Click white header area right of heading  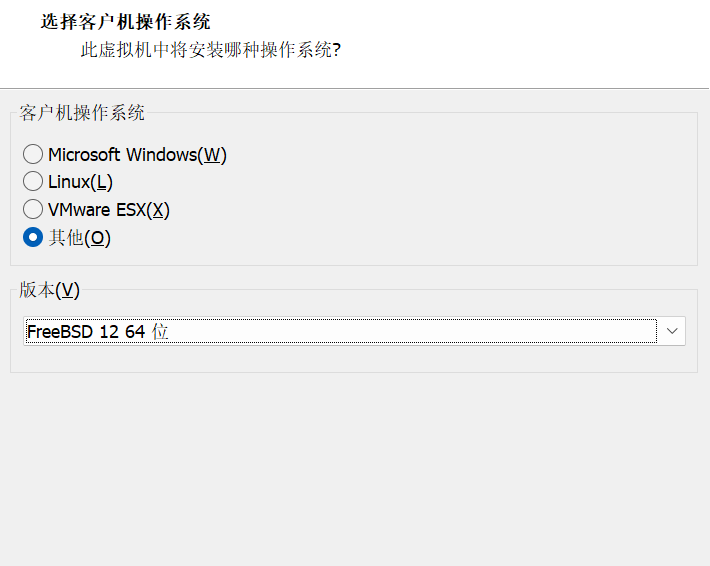[x=500, y=30]
